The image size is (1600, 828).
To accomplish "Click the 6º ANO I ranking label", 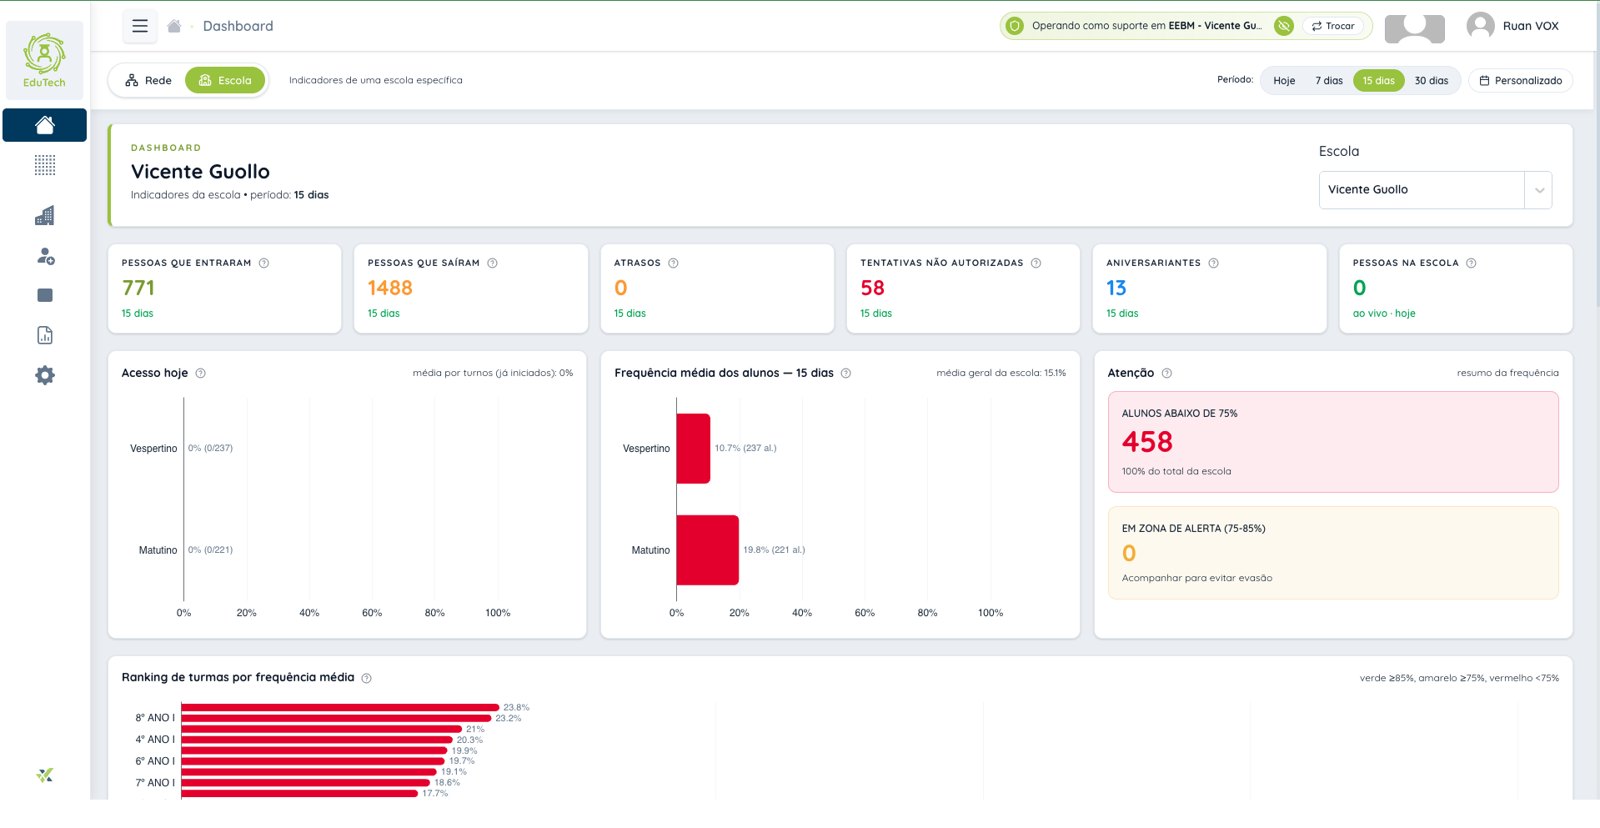I will [155, 761].
